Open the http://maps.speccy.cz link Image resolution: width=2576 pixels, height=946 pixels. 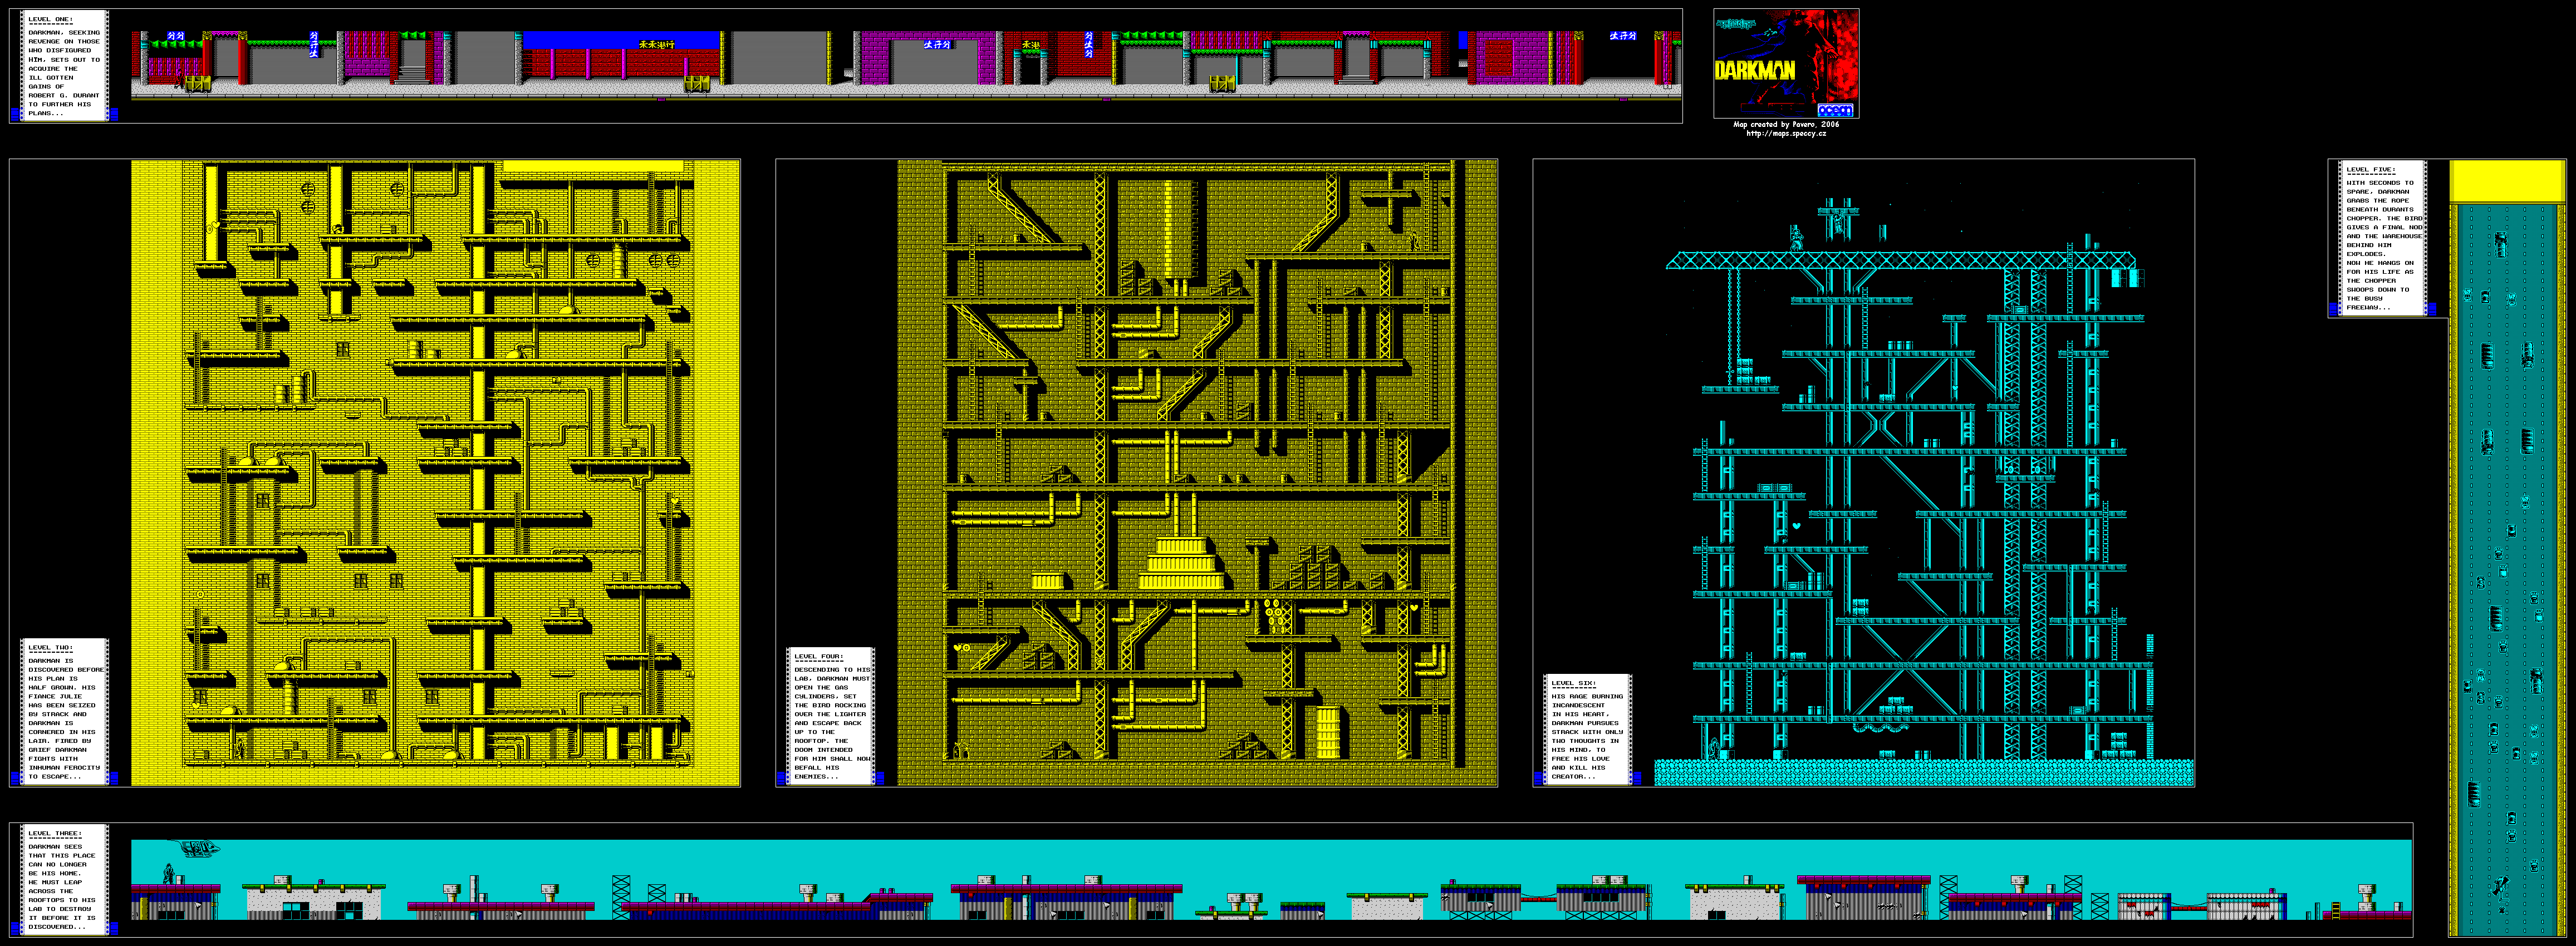[x=1786, y=133]
